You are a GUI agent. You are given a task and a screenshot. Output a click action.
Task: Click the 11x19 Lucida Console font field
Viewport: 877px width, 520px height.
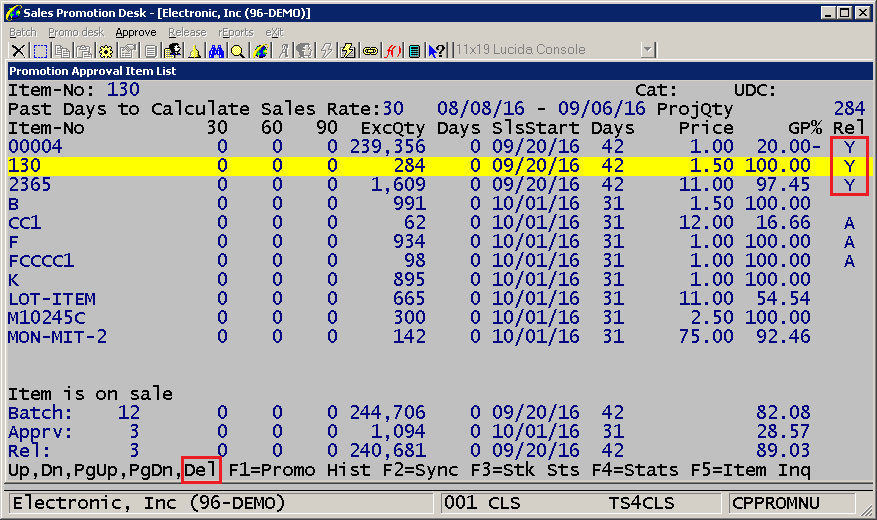[x=548, y=50]
